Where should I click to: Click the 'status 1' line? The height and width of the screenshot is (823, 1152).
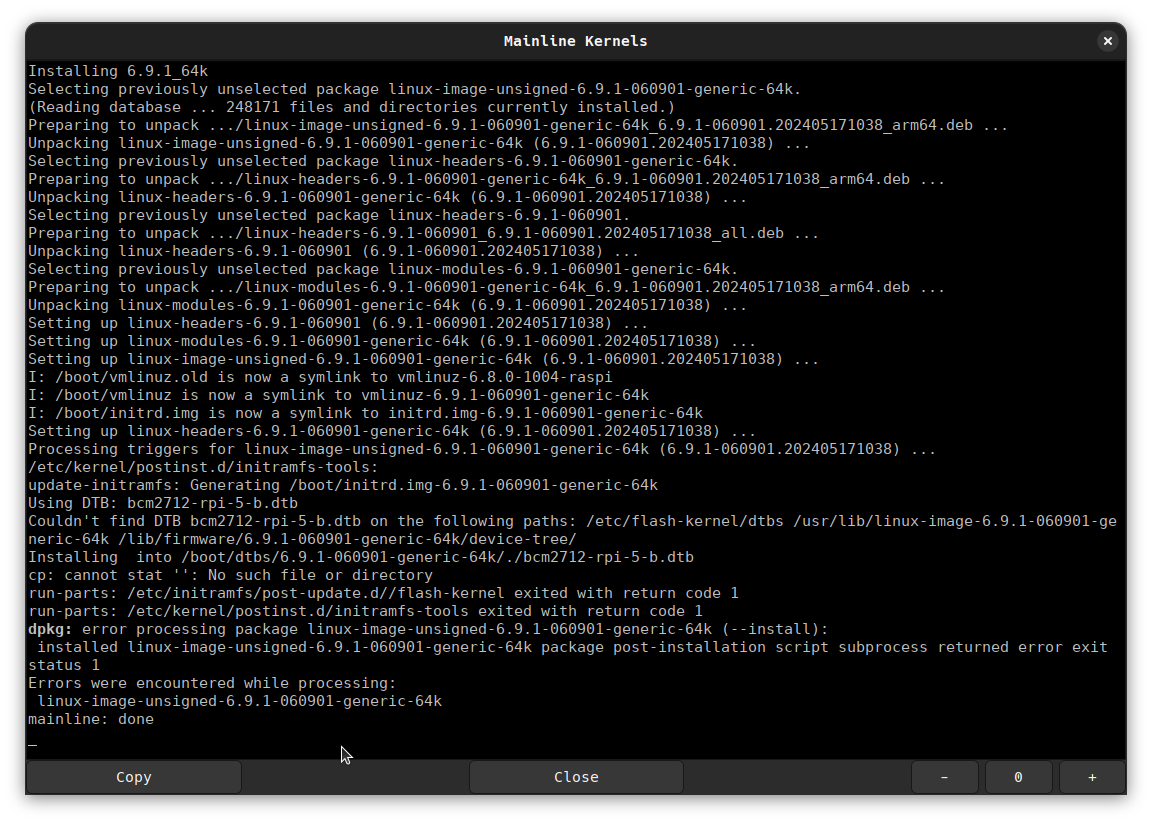(64, 665)
